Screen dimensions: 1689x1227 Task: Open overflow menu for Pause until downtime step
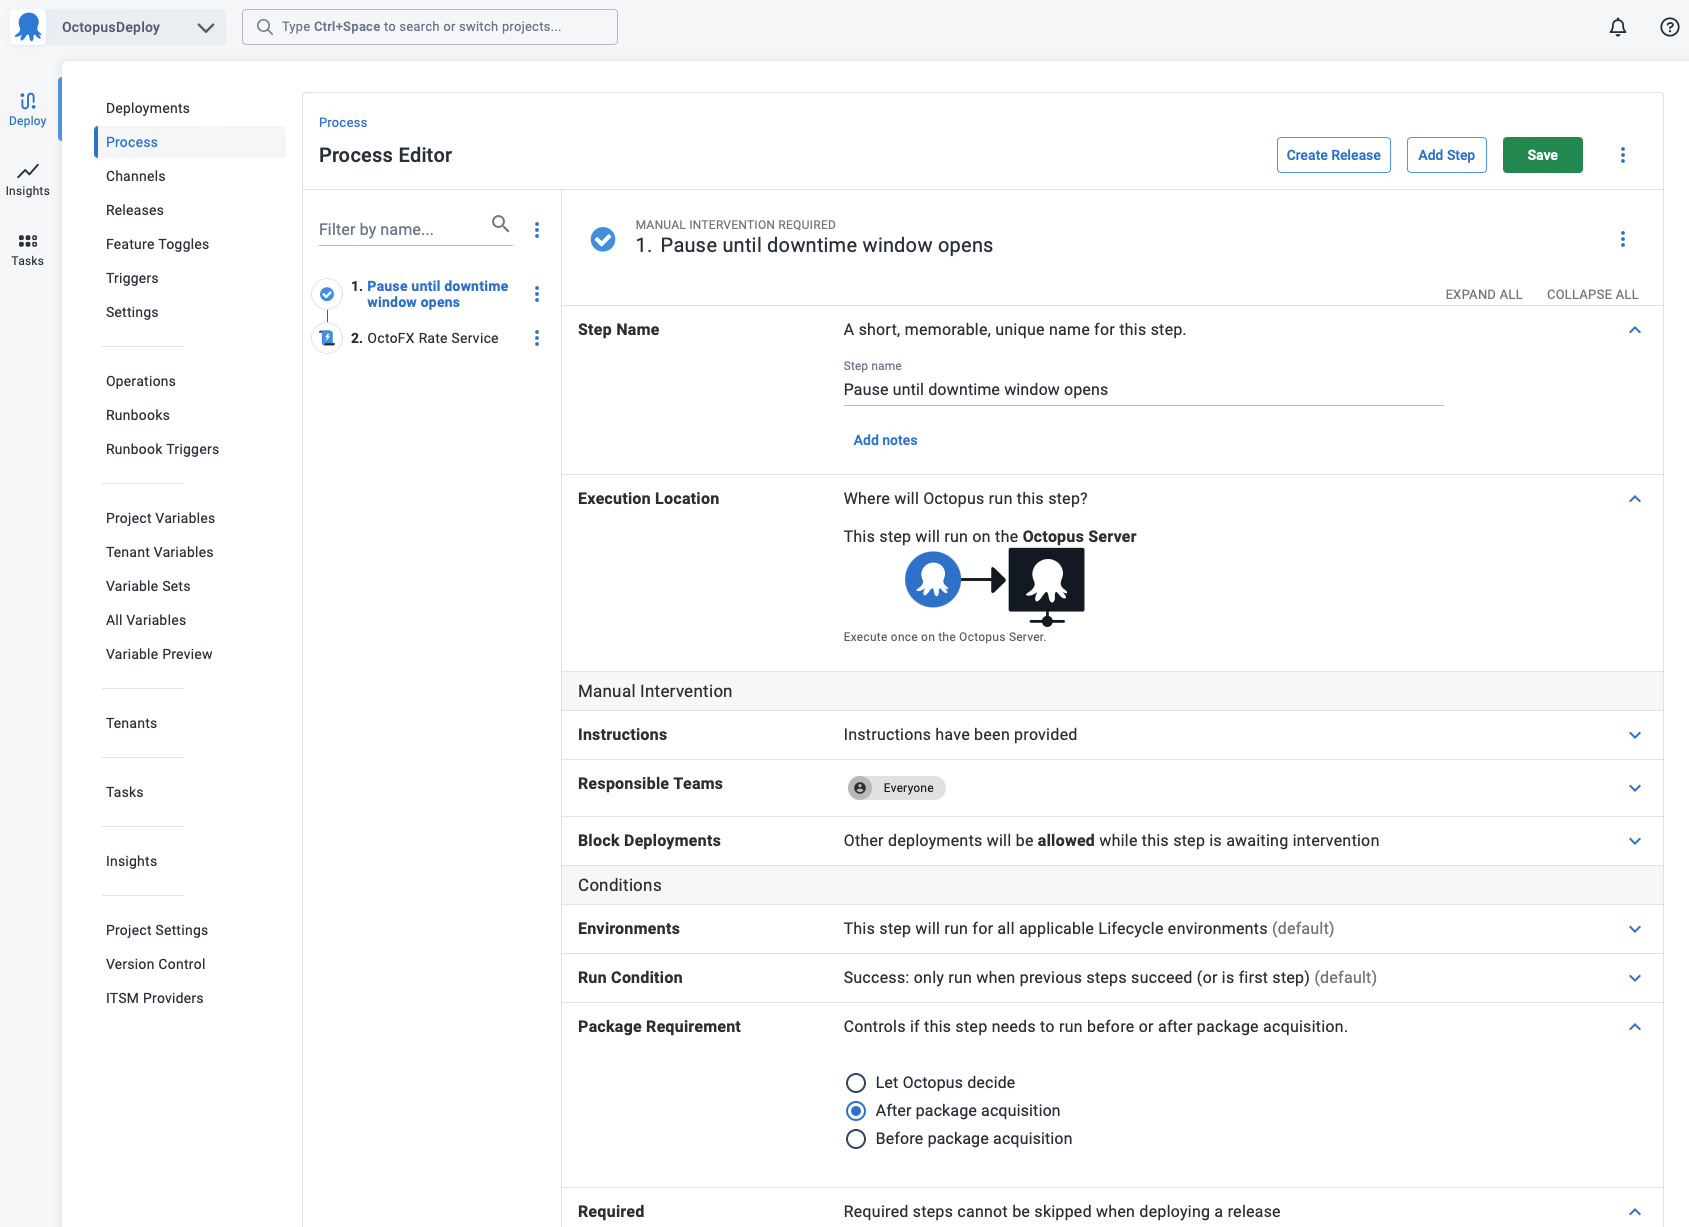(537, 294)
